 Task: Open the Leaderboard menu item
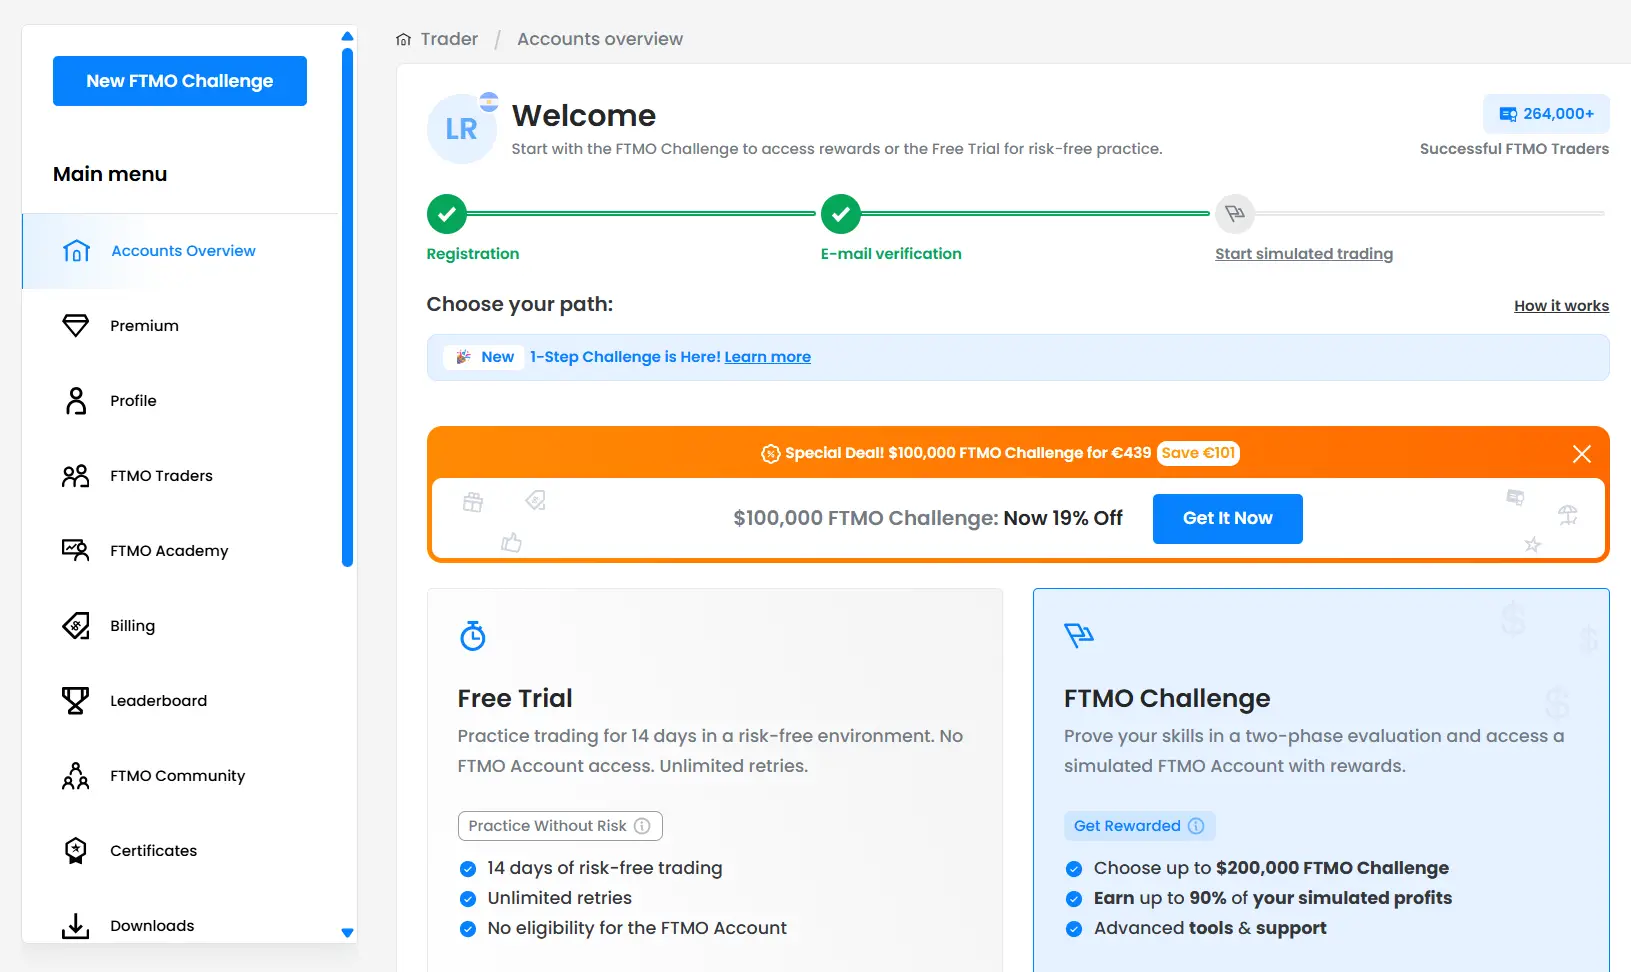coord(181,701)
